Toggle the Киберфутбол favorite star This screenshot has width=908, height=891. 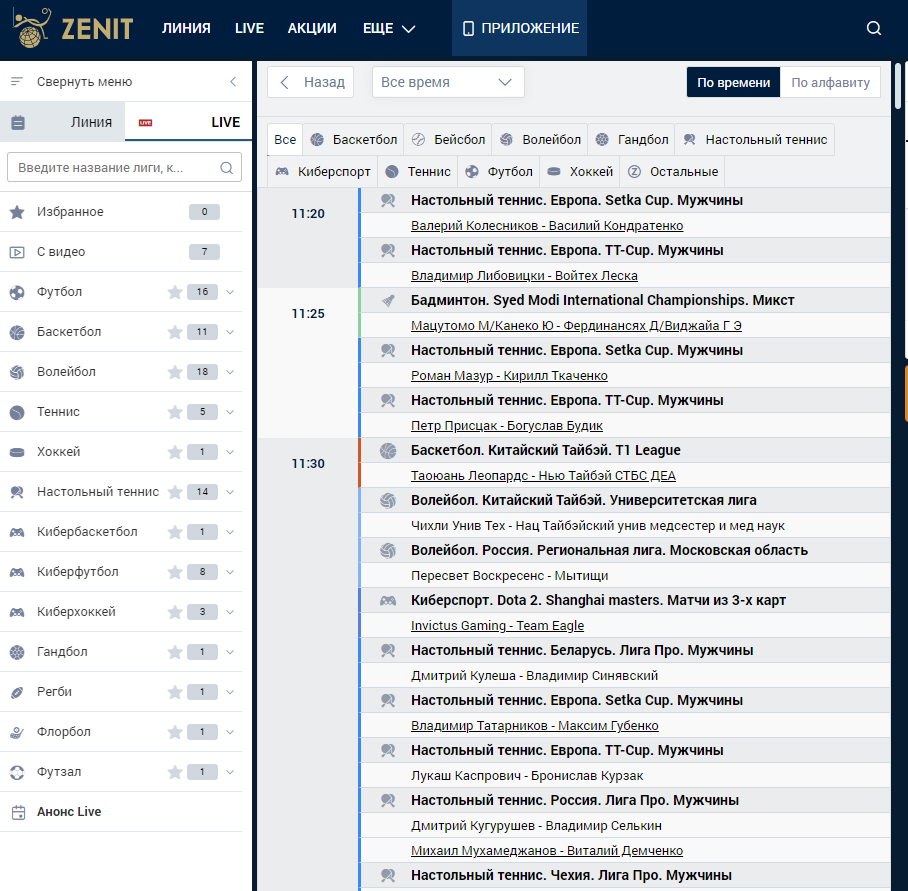[175, 572]
